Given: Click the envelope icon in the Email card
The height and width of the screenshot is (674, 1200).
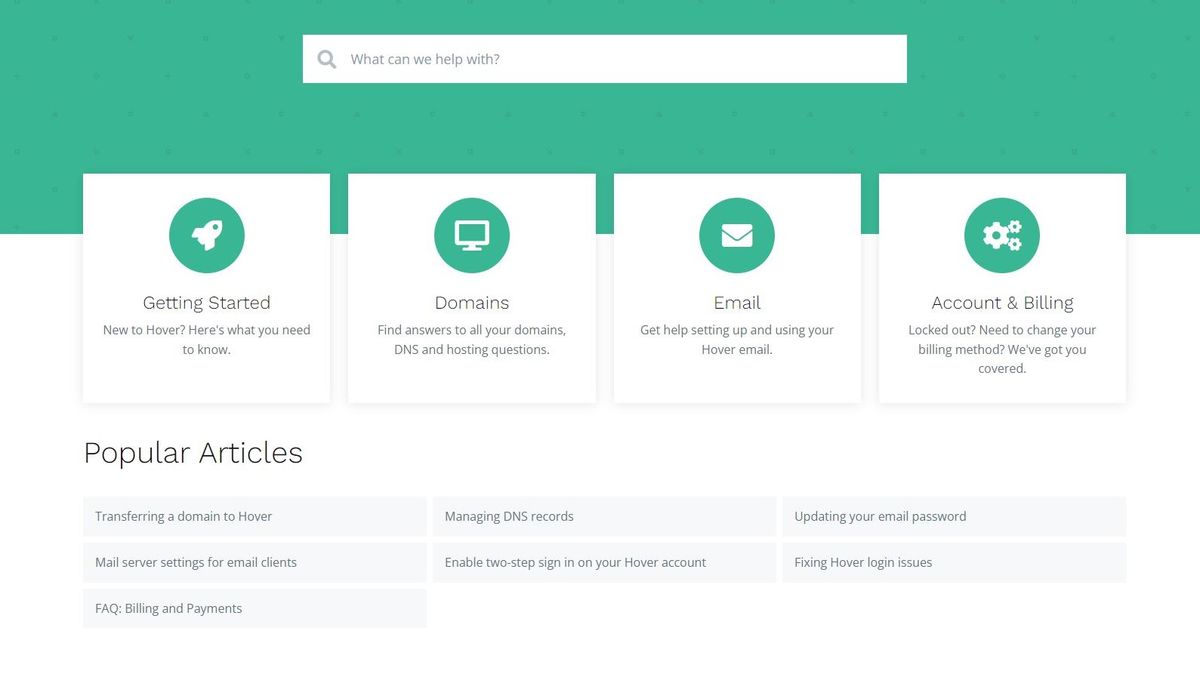Looking at the screenshot, I should (736, 234).
